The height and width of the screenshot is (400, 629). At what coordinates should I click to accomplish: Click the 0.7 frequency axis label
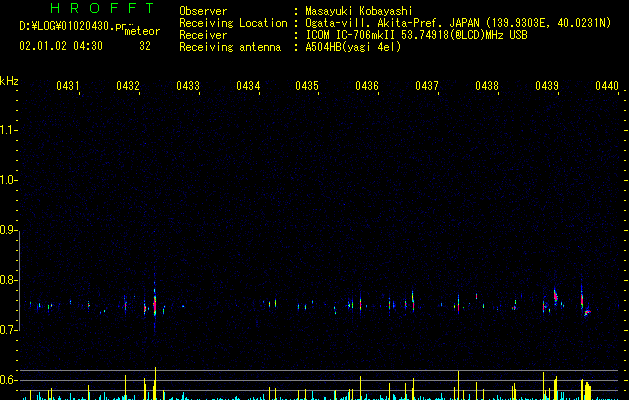[x=8, y=330]
